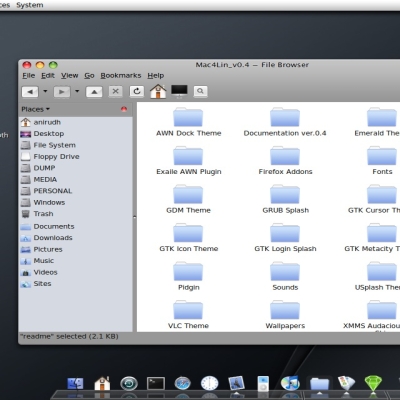
Task: Select the Documentation ver.0.4 folder
Action: 285,122
